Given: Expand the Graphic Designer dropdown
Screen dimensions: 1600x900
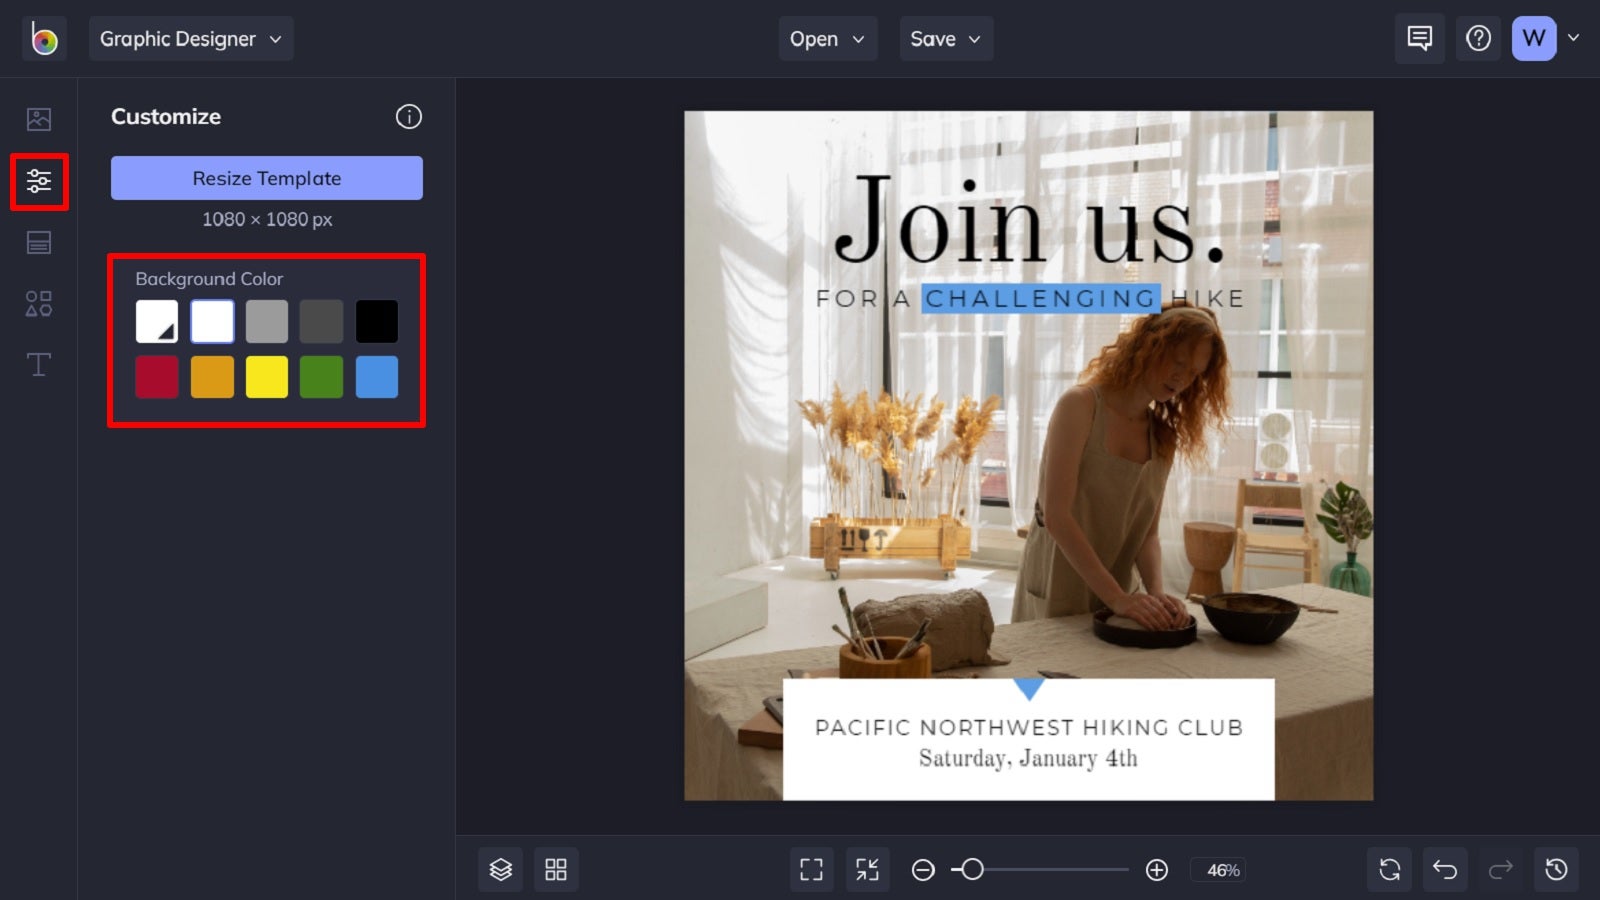Looking at the screenshot, I should click(x=191, y=39).
